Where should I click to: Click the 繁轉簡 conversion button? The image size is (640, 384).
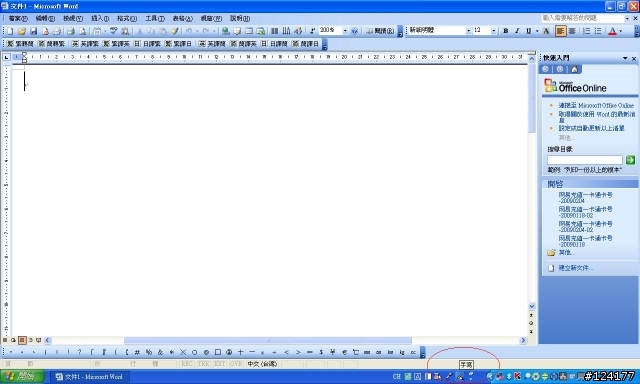[x=20, y=44]
